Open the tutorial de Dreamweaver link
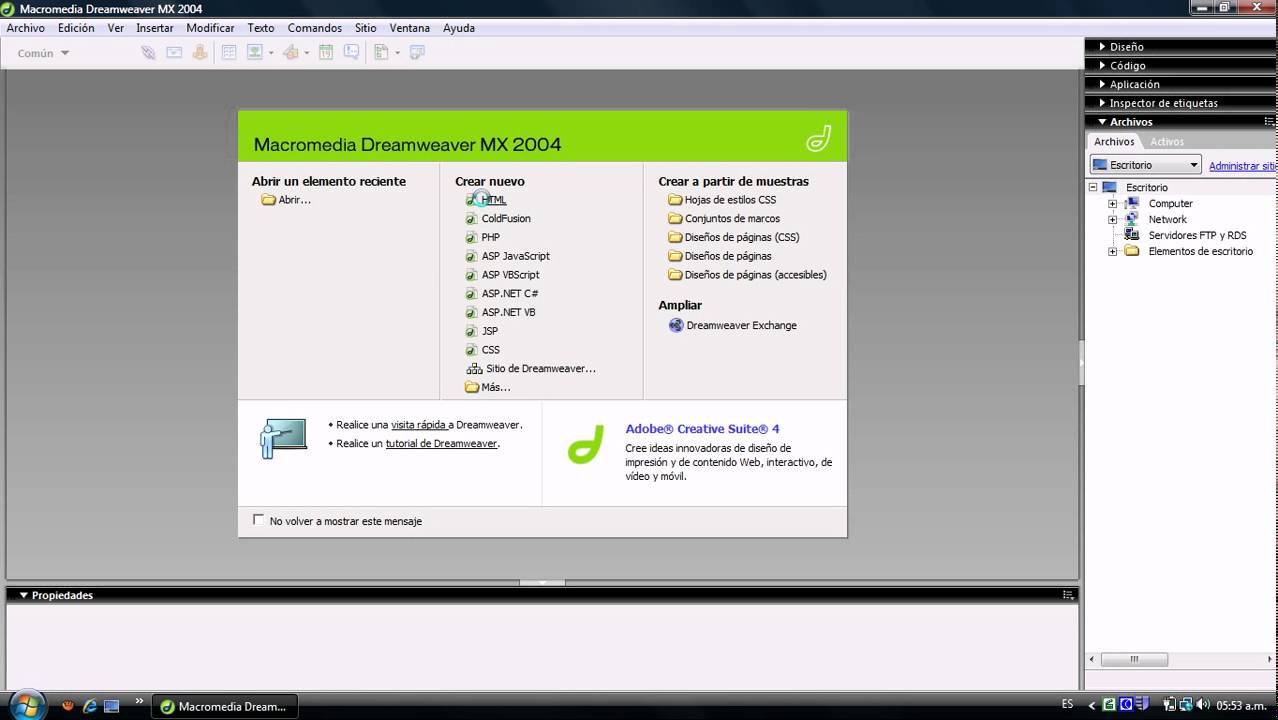 [441, 444]
